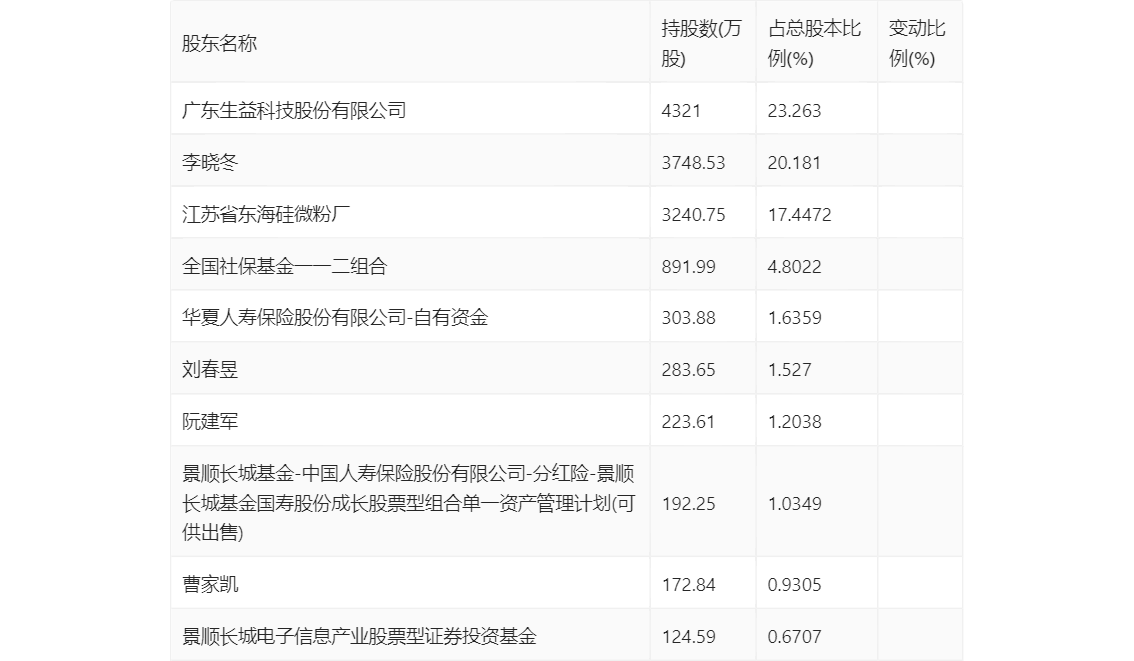1134x661 pixels.
Task: Click the 持股数(万股) column header
Action: [702, 43]
